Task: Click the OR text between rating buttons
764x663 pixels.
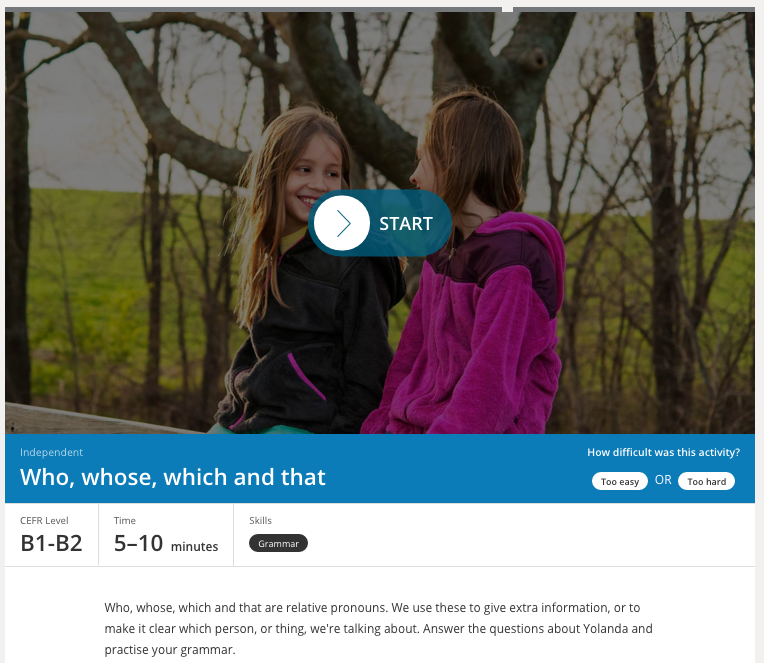Action: 663,480
